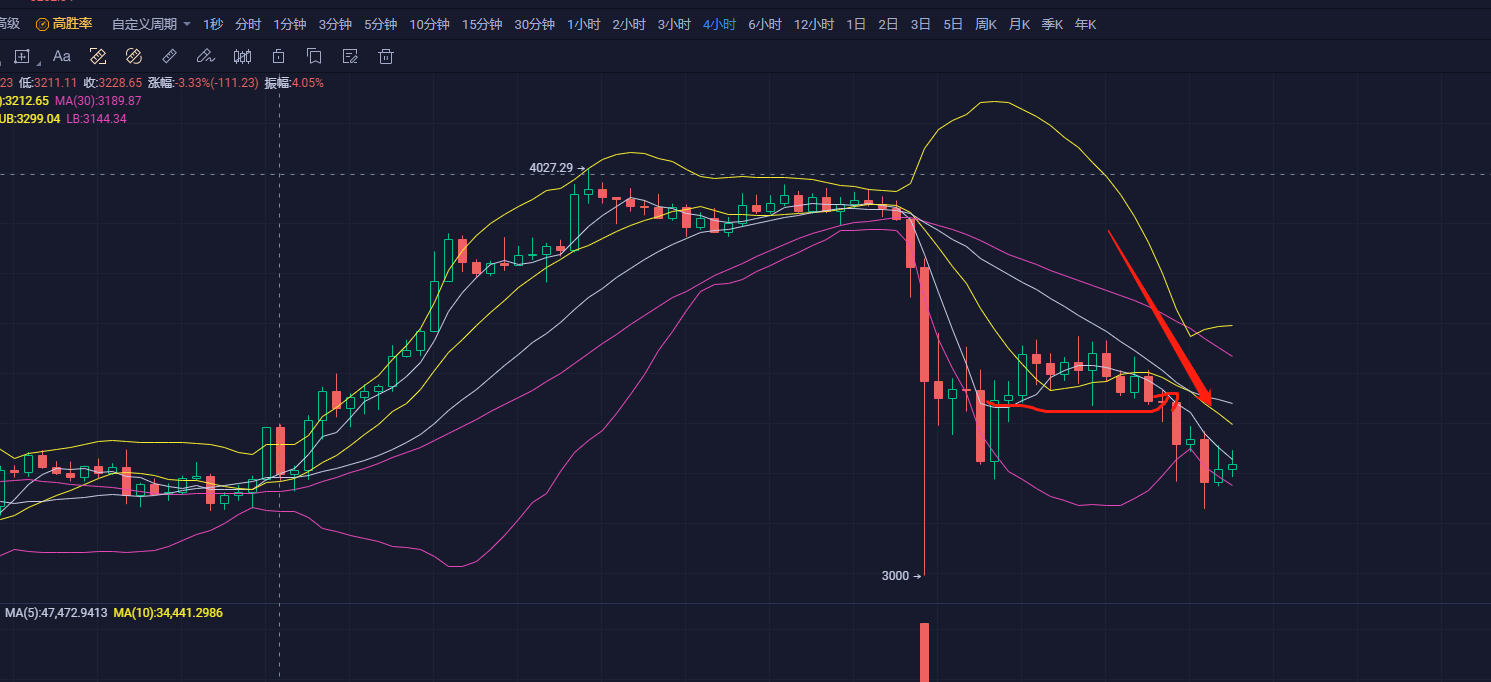Switch to 5日 interval
The width and height of the screenshot is (1491, 682).
click(953, 24)
